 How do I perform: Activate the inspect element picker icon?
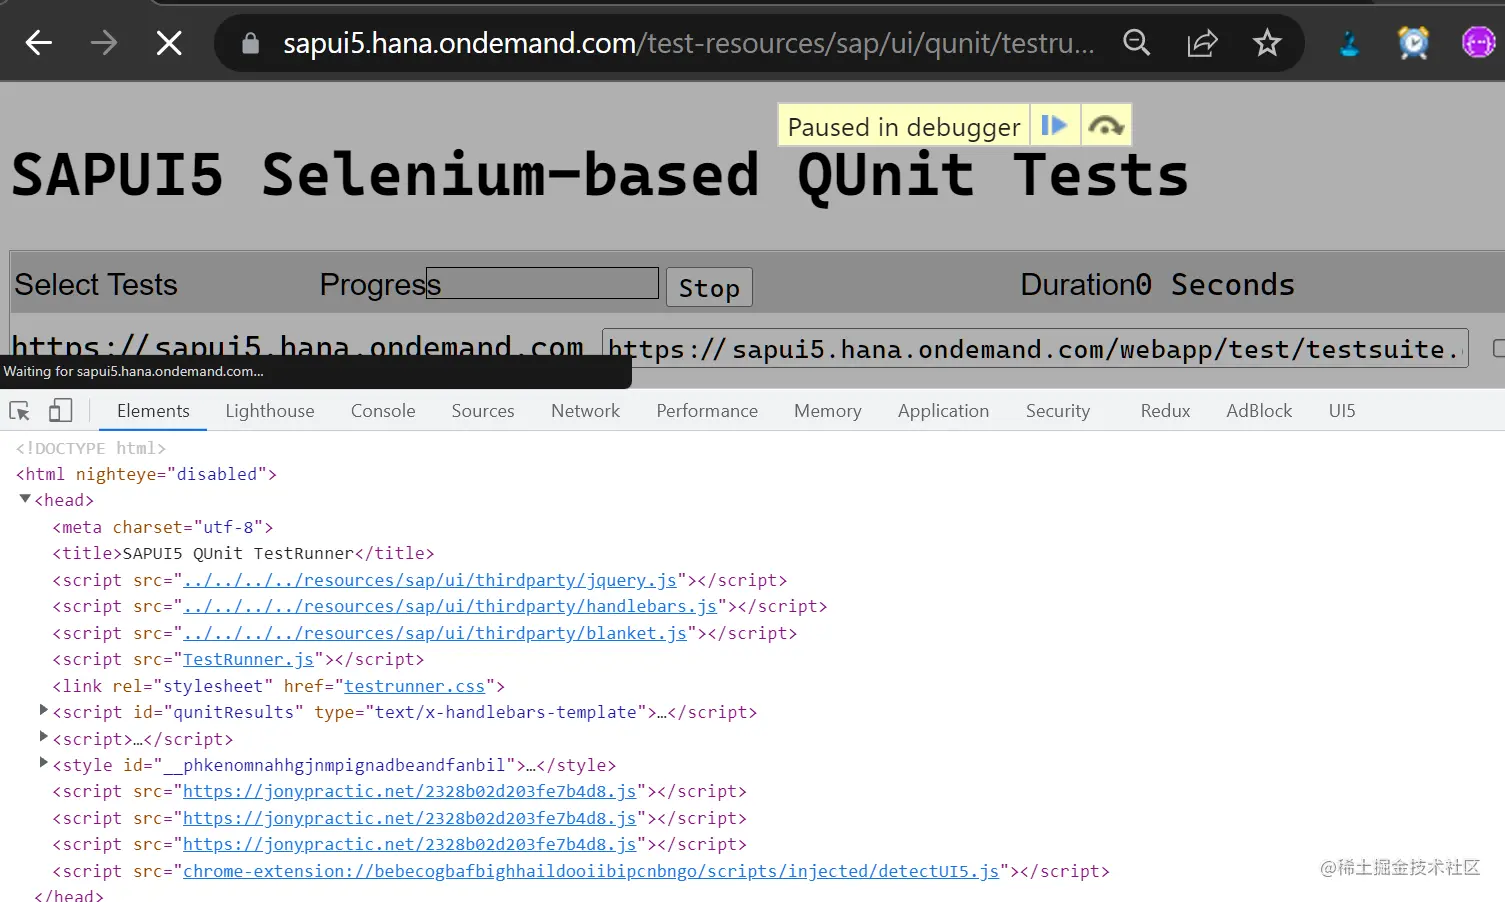[19, 411]
